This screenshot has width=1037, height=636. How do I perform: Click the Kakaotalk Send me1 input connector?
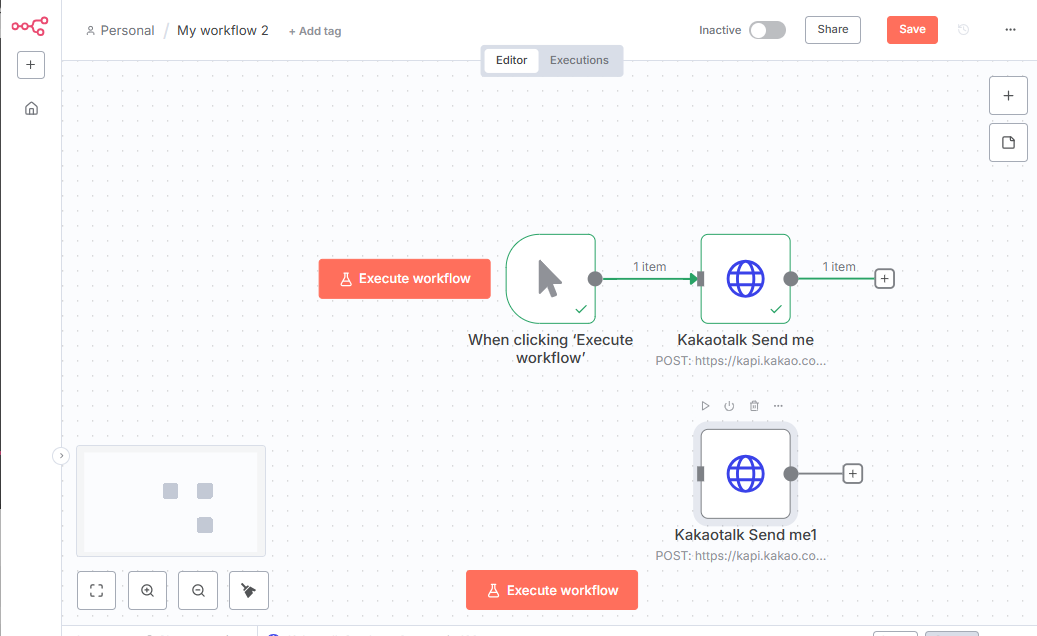[701, 474]
